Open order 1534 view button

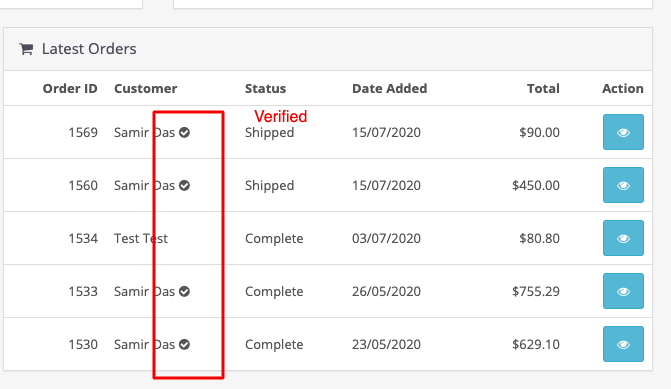(623, 238)
